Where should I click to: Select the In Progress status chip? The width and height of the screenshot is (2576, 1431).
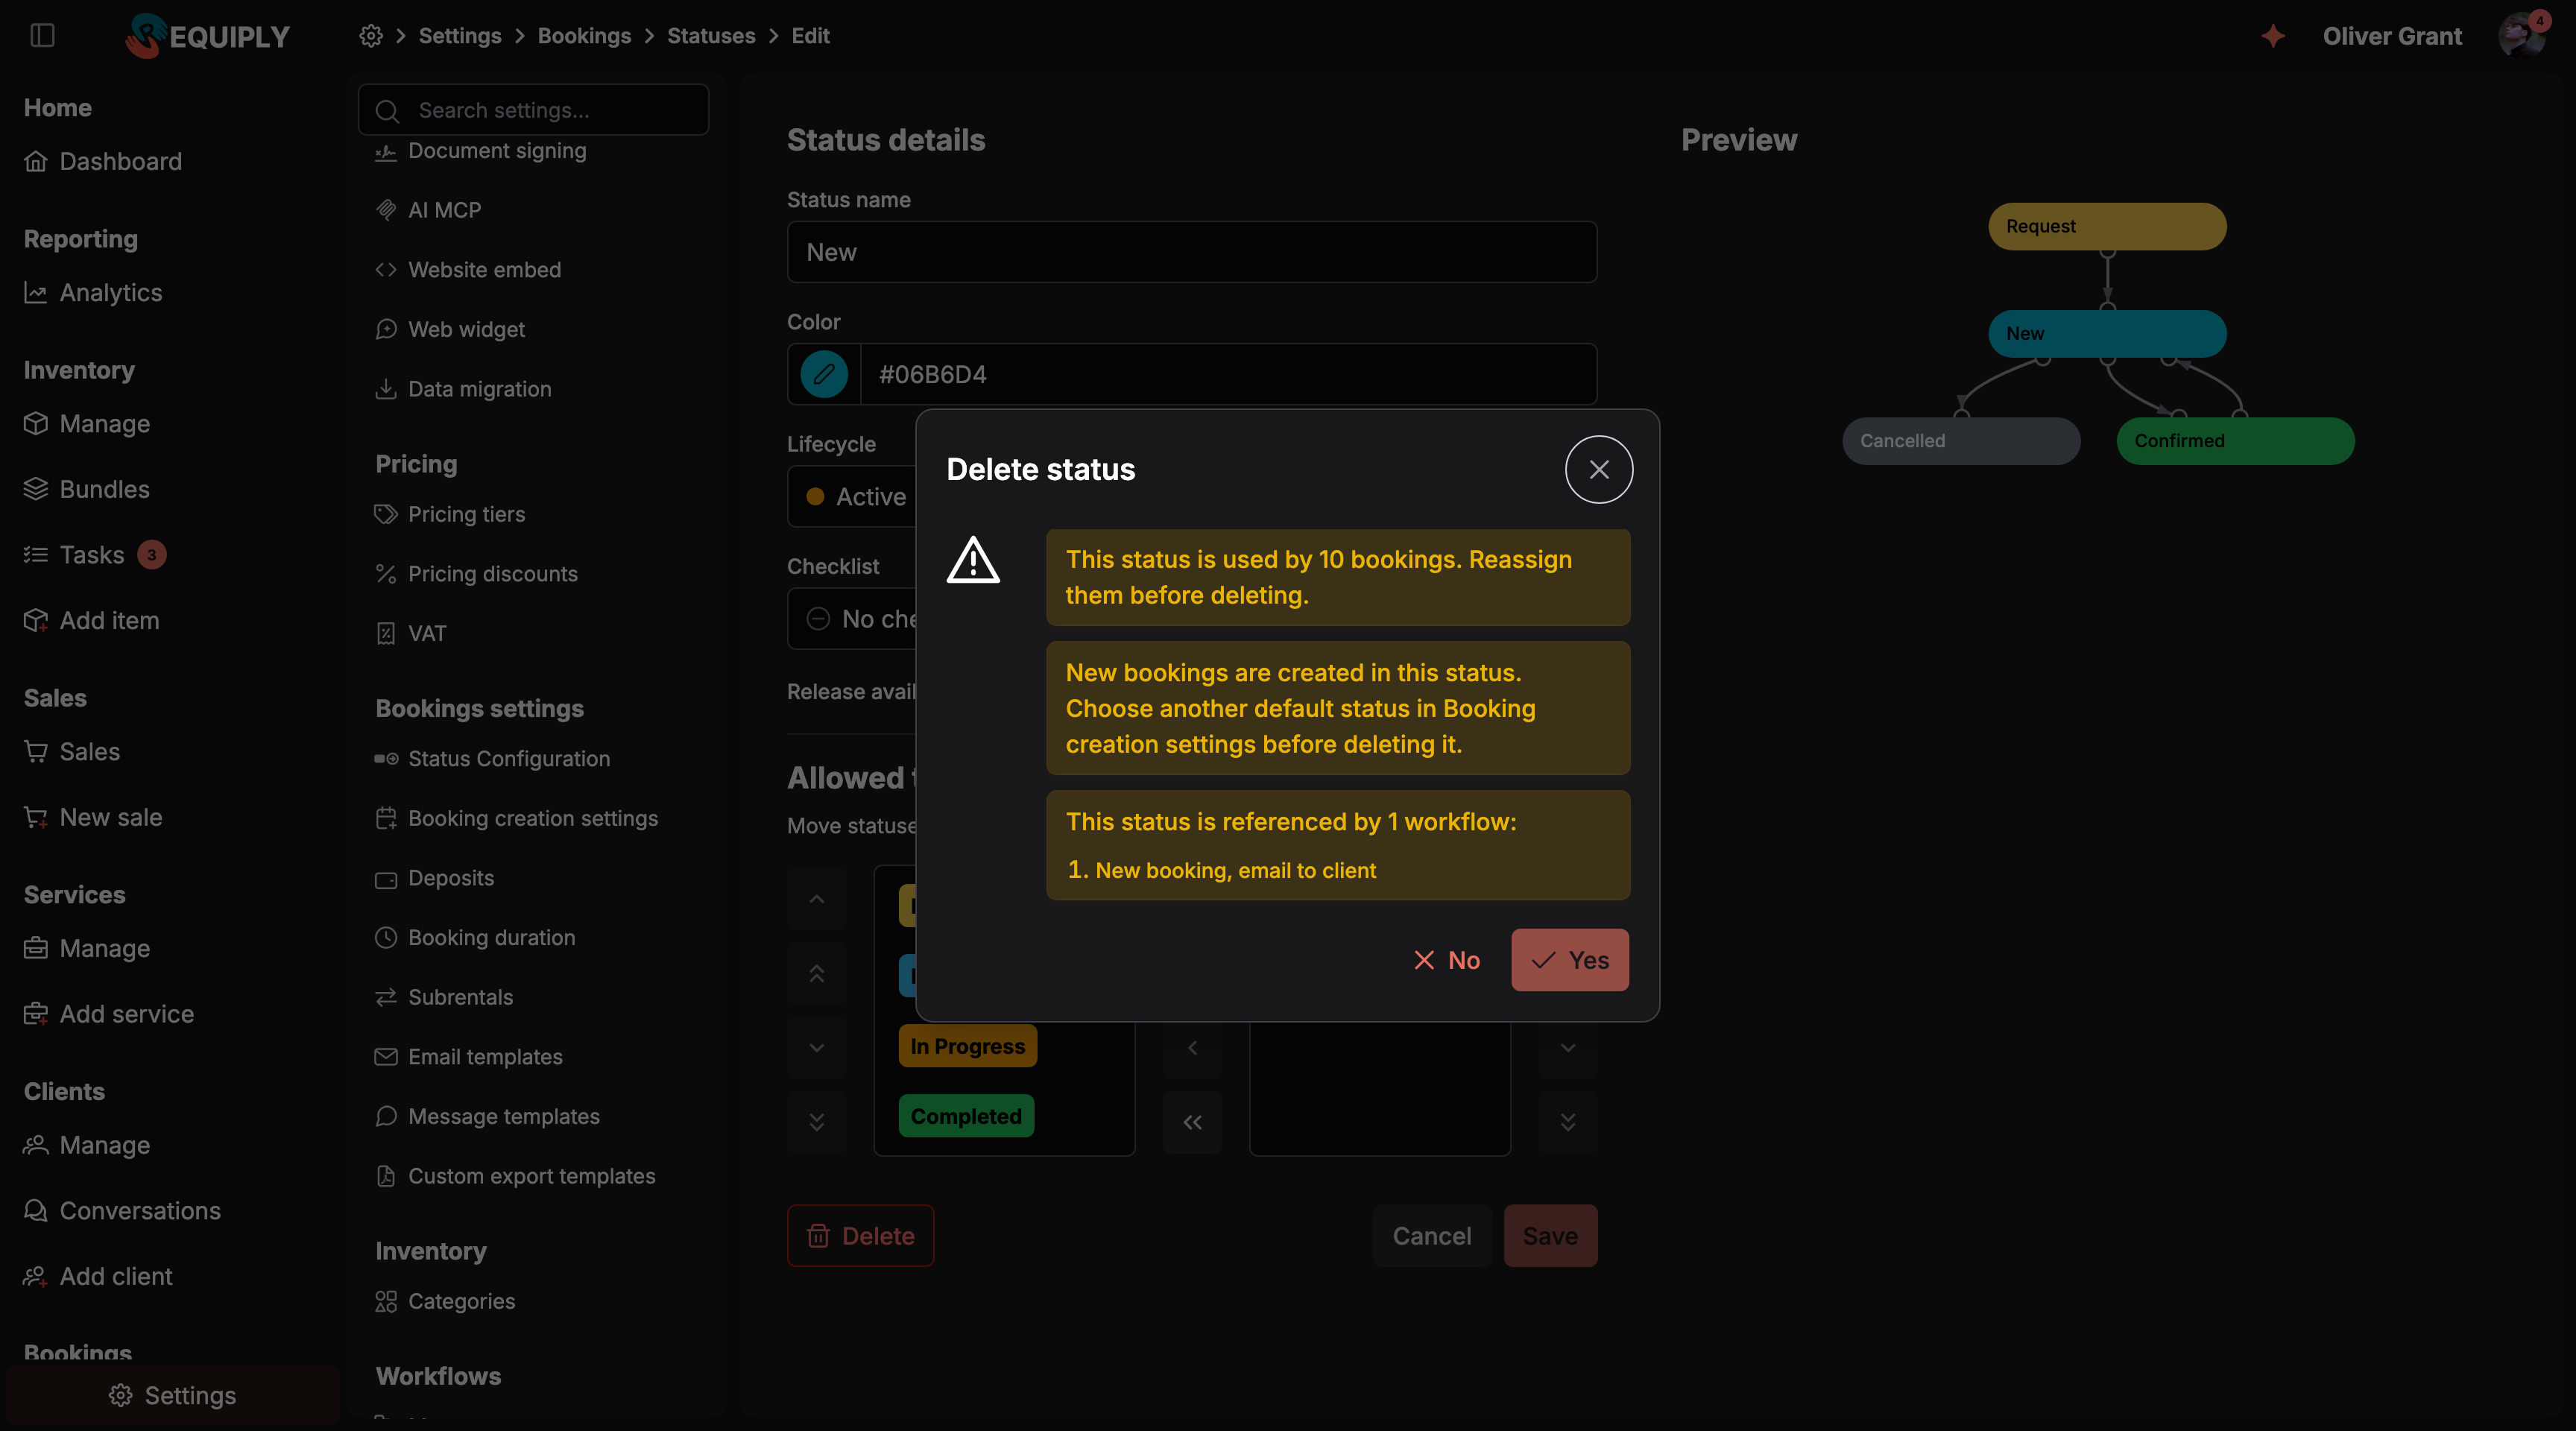point(967,1046)
